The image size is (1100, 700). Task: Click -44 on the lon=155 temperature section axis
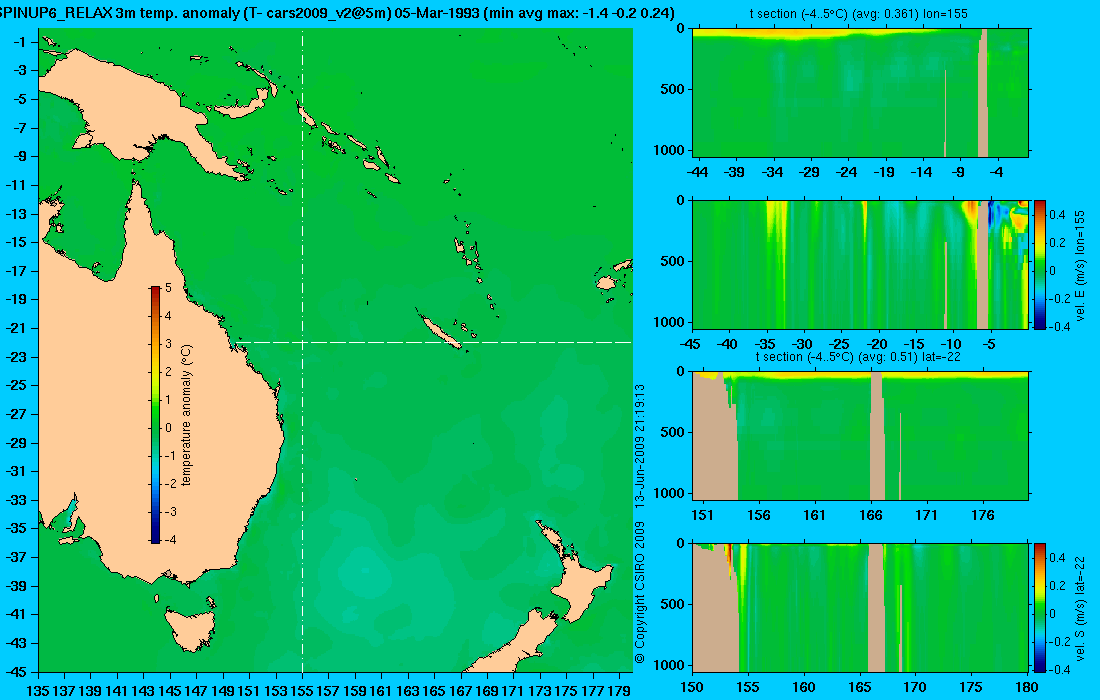coord(697,172)
